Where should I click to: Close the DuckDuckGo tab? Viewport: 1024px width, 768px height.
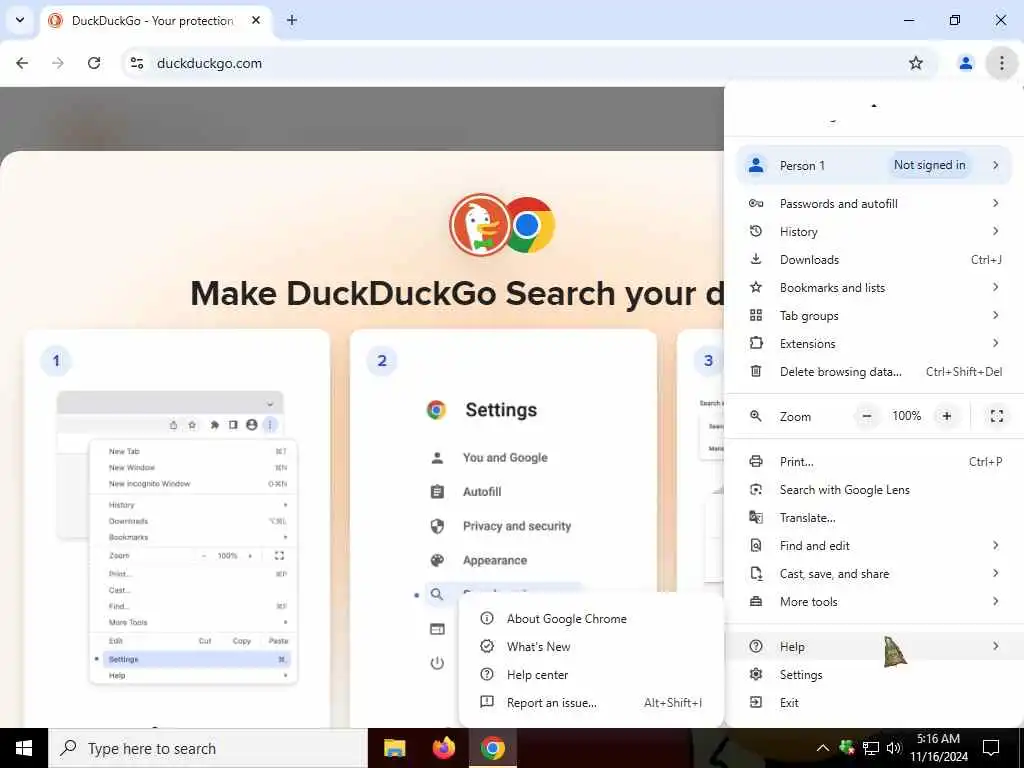(256, 20)
